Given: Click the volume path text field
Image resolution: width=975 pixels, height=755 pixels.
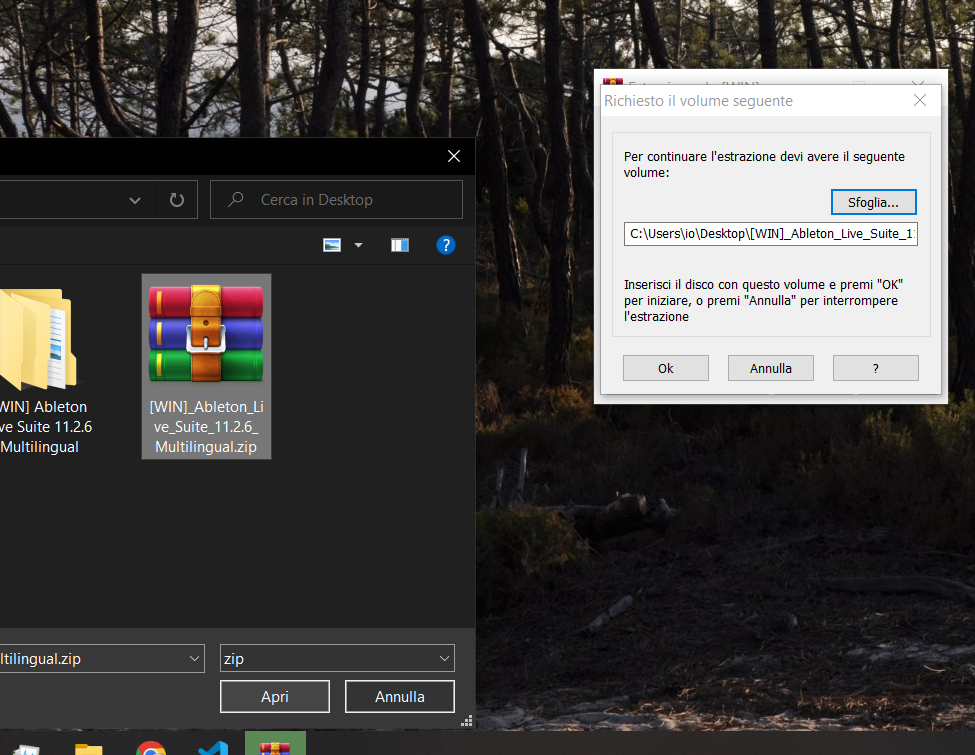Looking at the screenshot, I should 770,234.
